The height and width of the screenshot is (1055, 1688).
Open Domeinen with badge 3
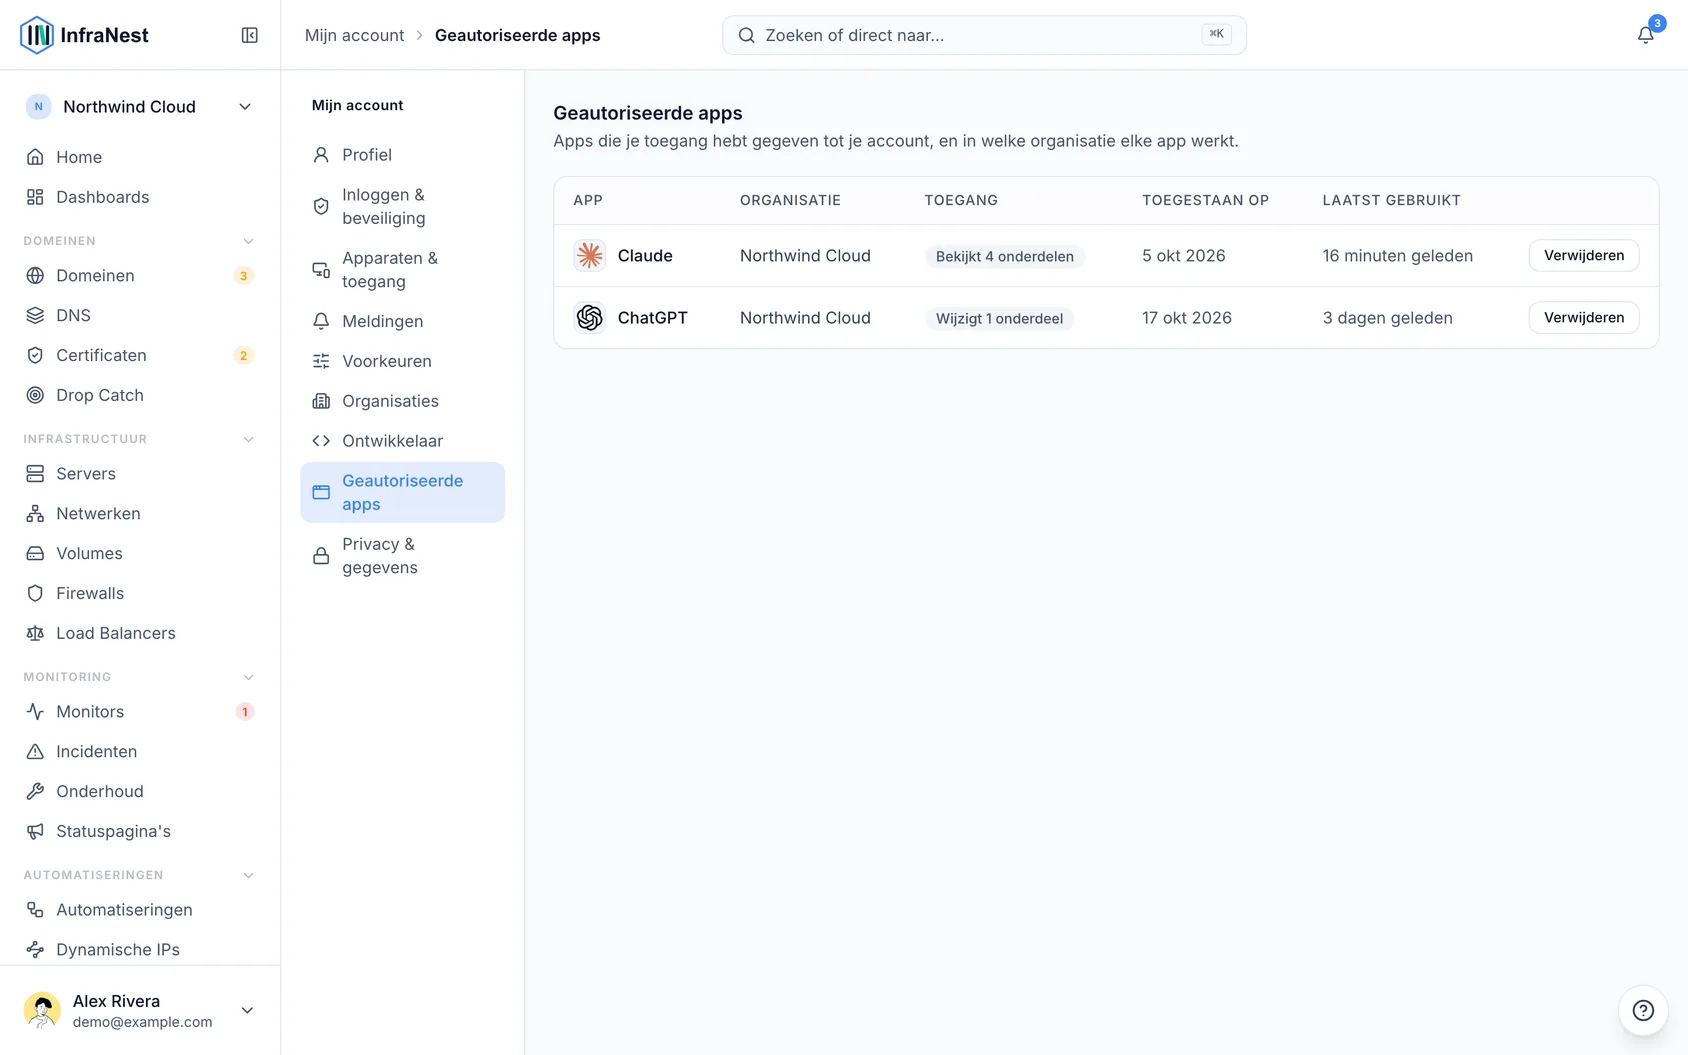[x=140, y=276]
